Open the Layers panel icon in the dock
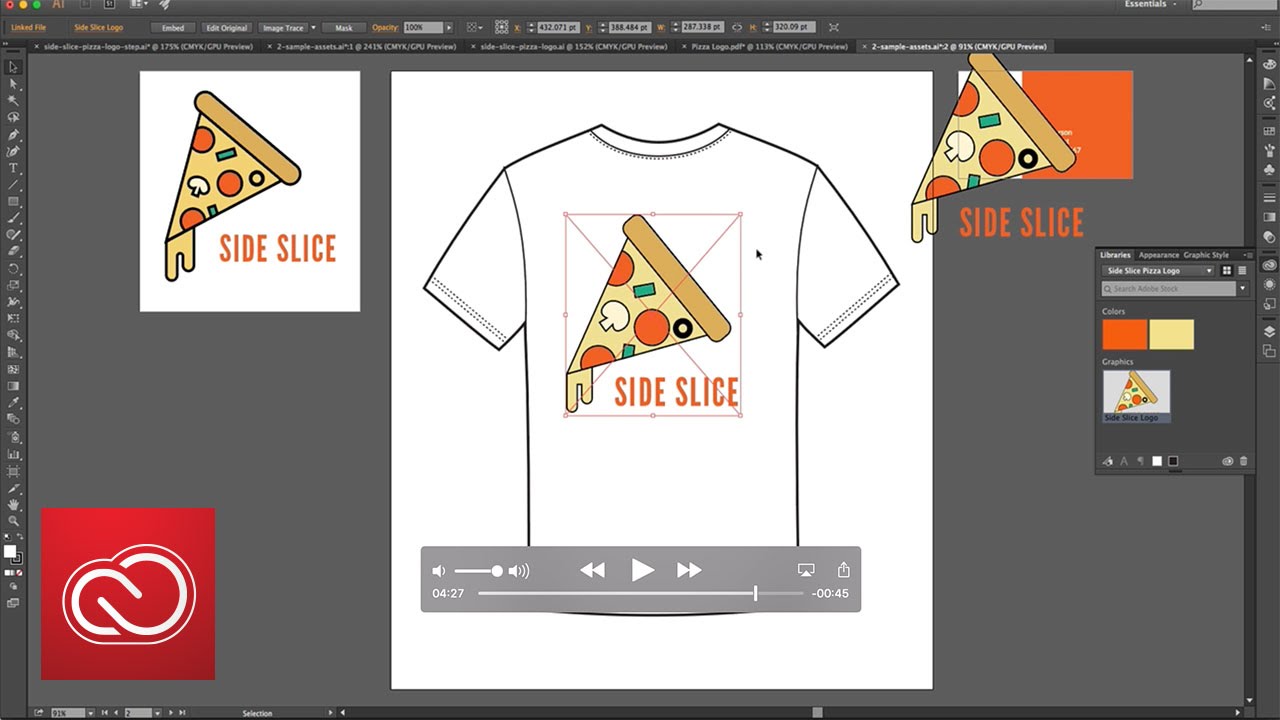Screen dimensions: 1280x720 [1269, 332]
